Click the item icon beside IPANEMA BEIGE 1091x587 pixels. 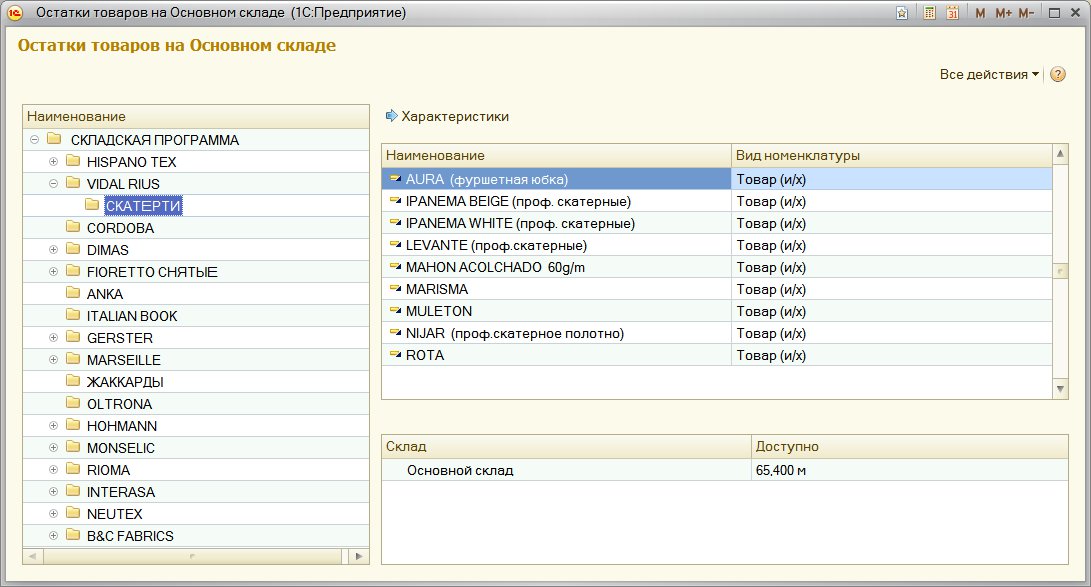point(395,201)
